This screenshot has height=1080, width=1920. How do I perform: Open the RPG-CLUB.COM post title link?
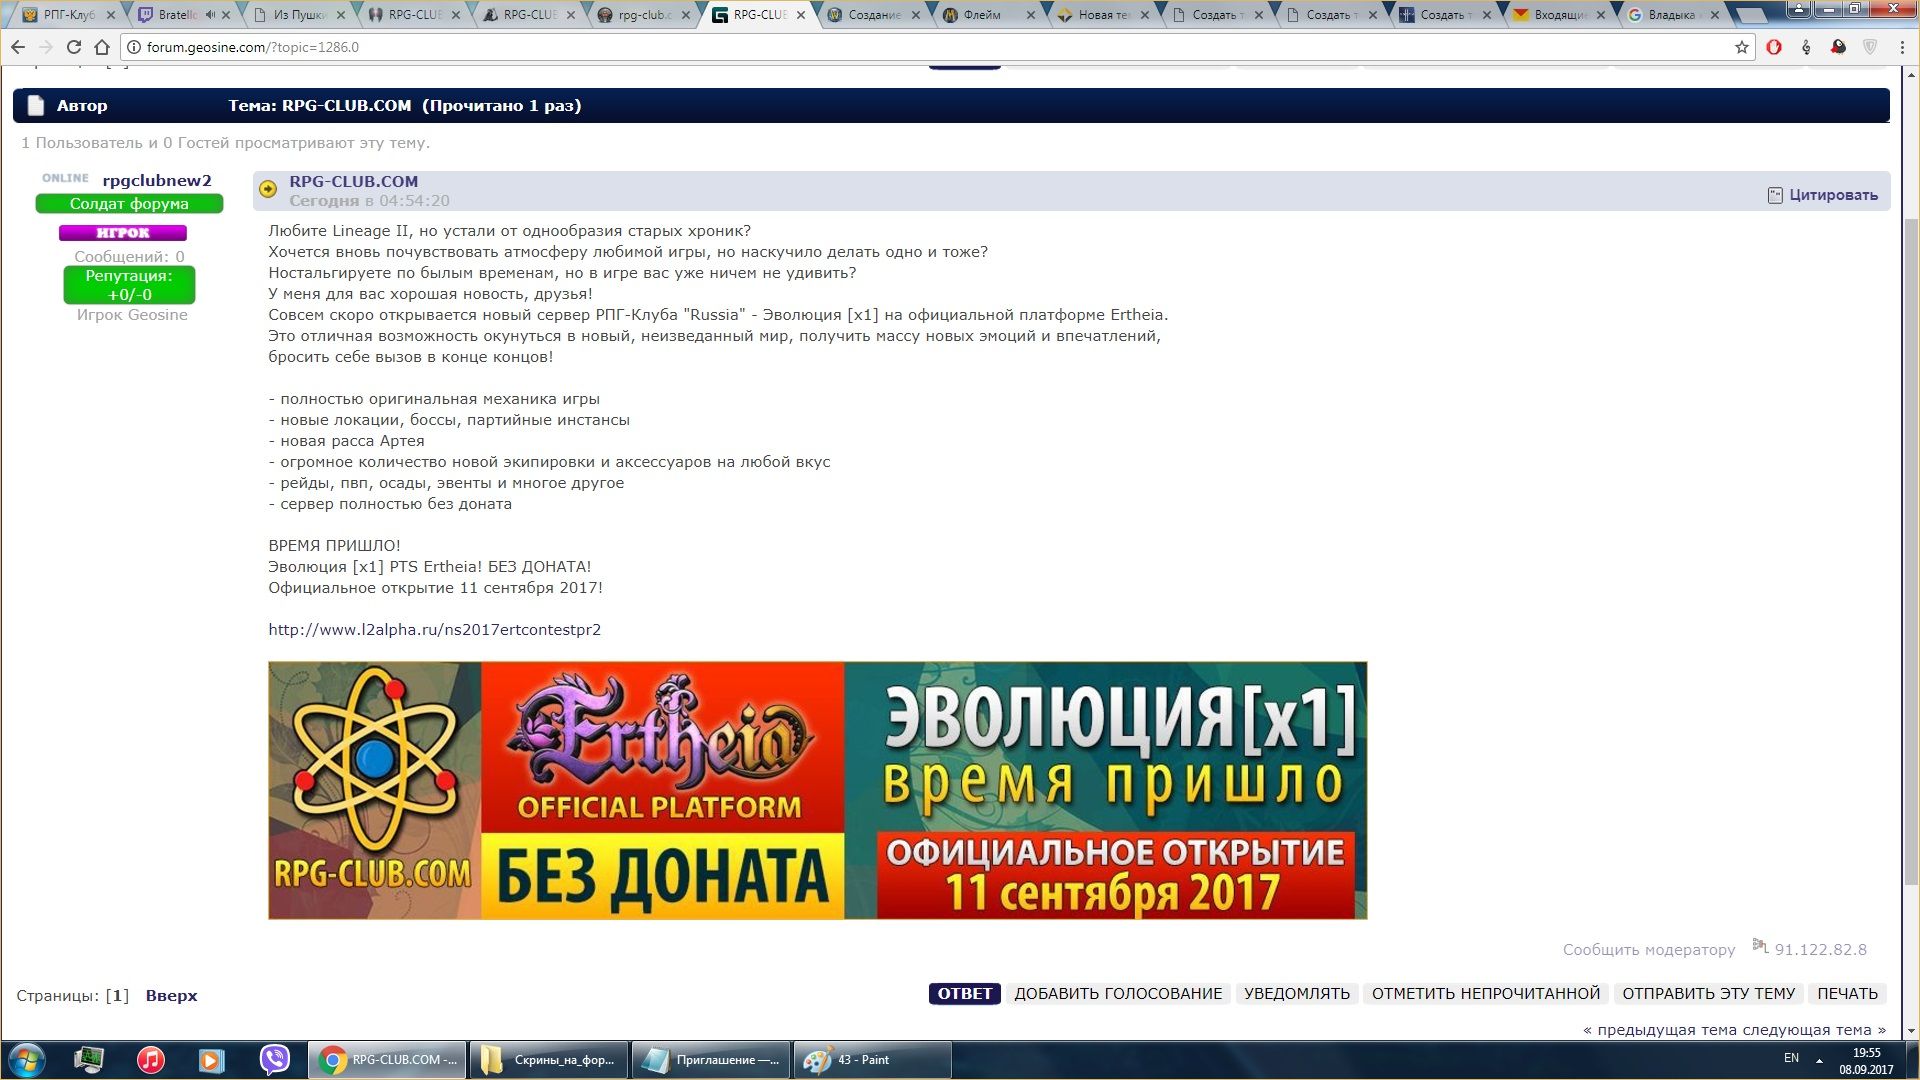click(x=353, y=181)
